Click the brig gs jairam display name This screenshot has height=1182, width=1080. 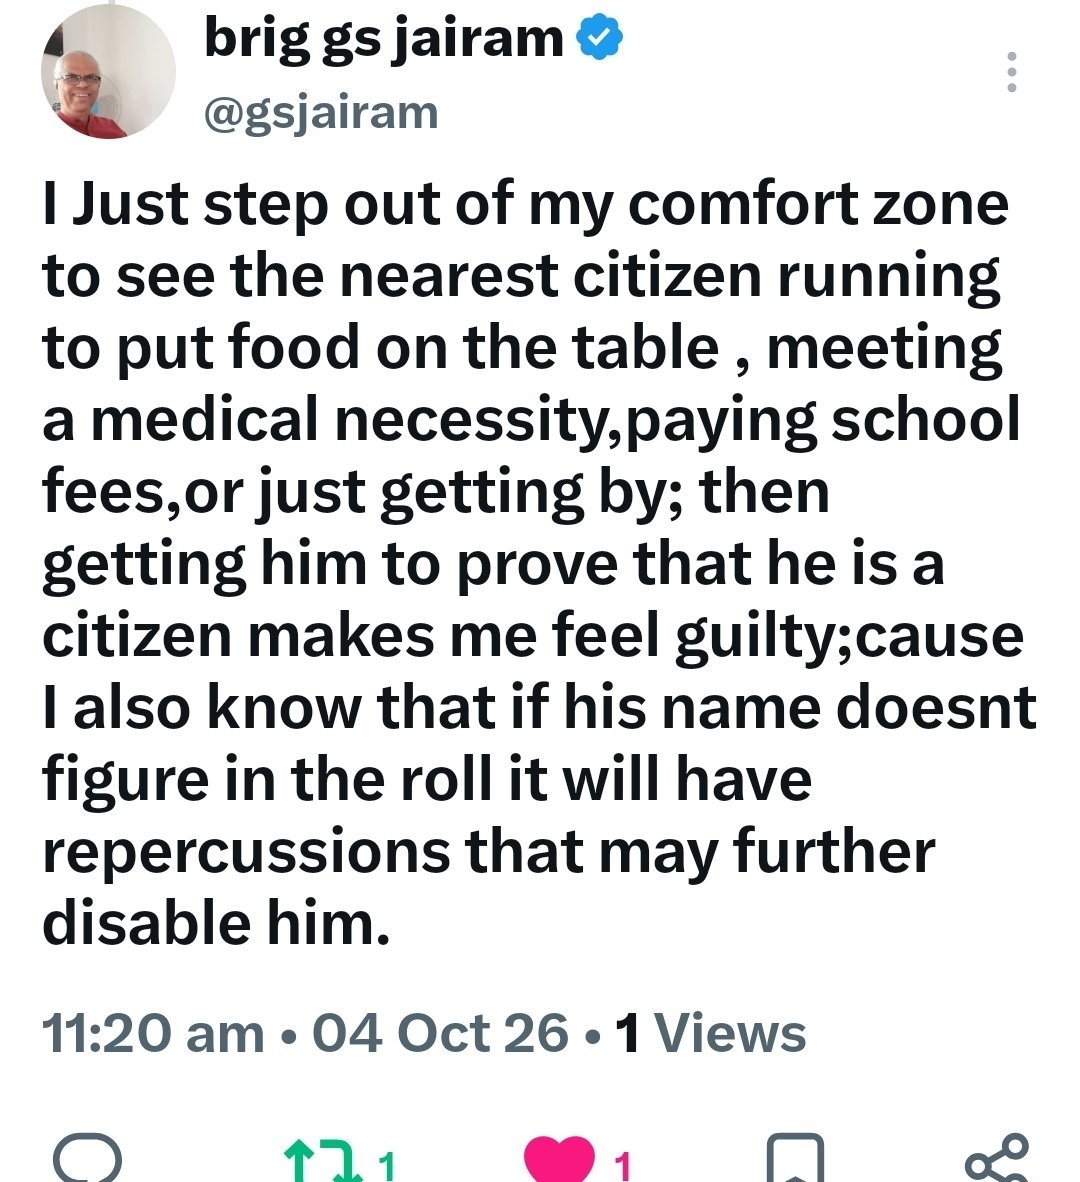pyautogui.click(x=384, y=39)
